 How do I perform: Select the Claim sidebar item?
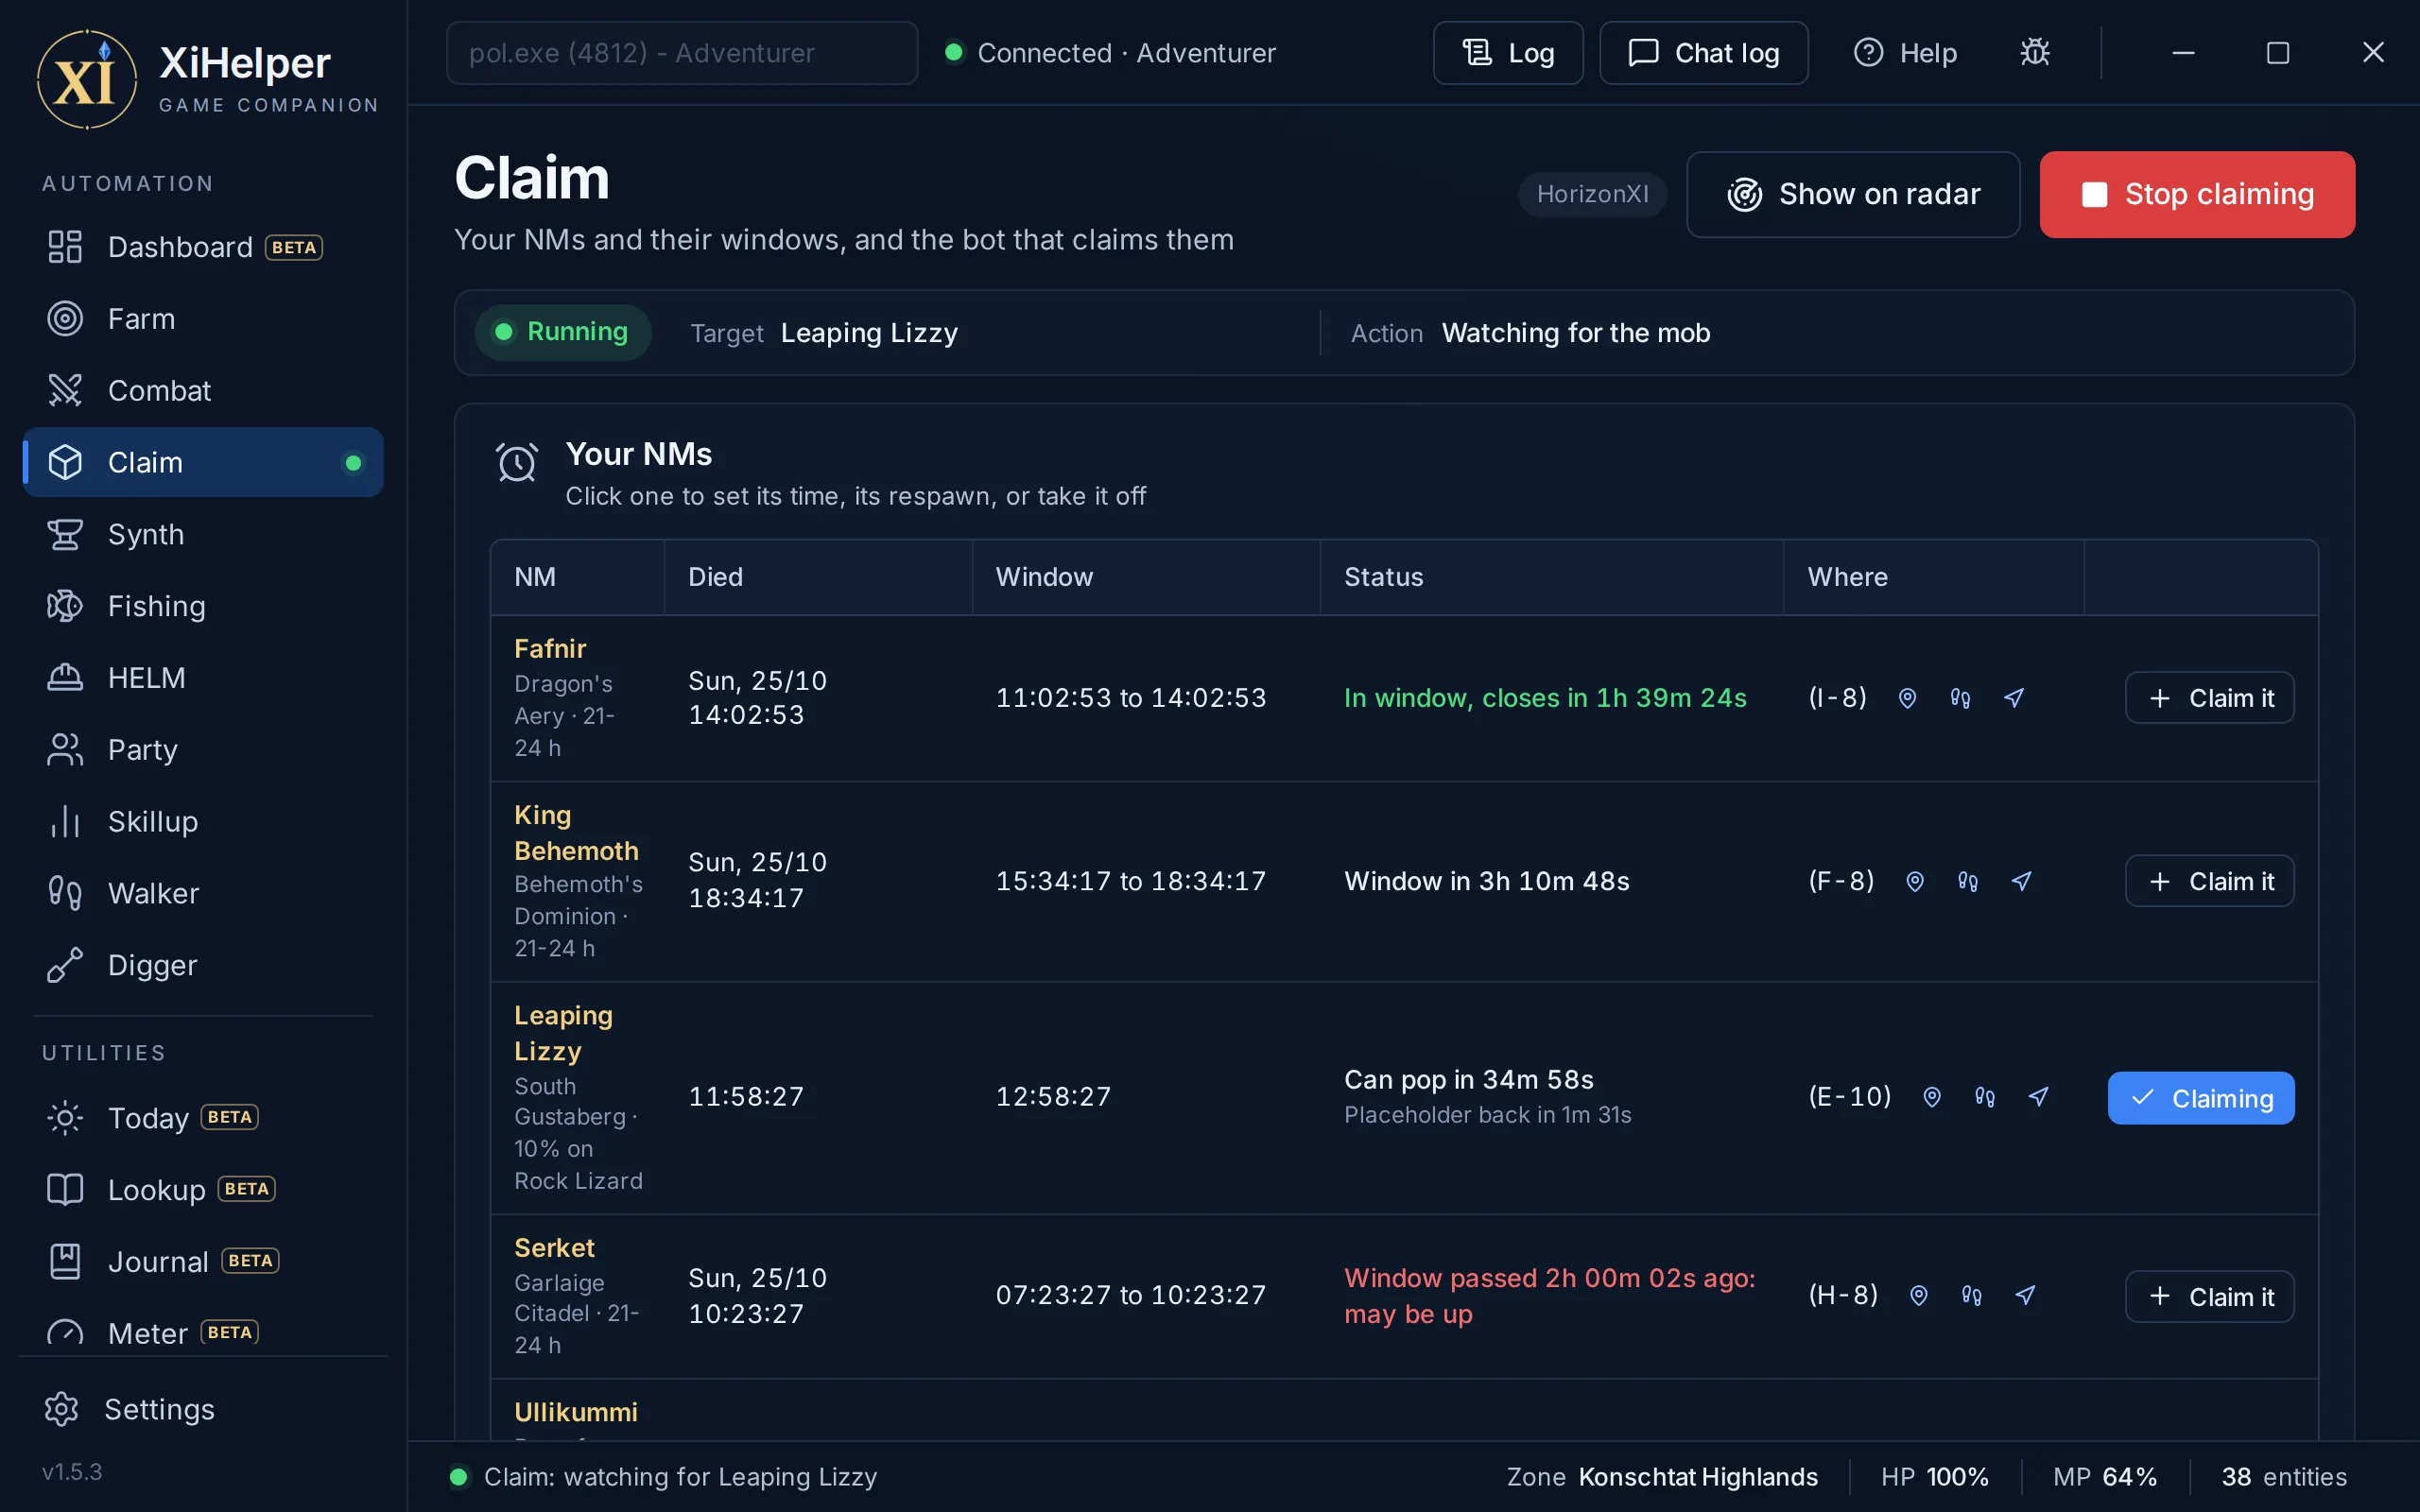[x=203, y=462]
